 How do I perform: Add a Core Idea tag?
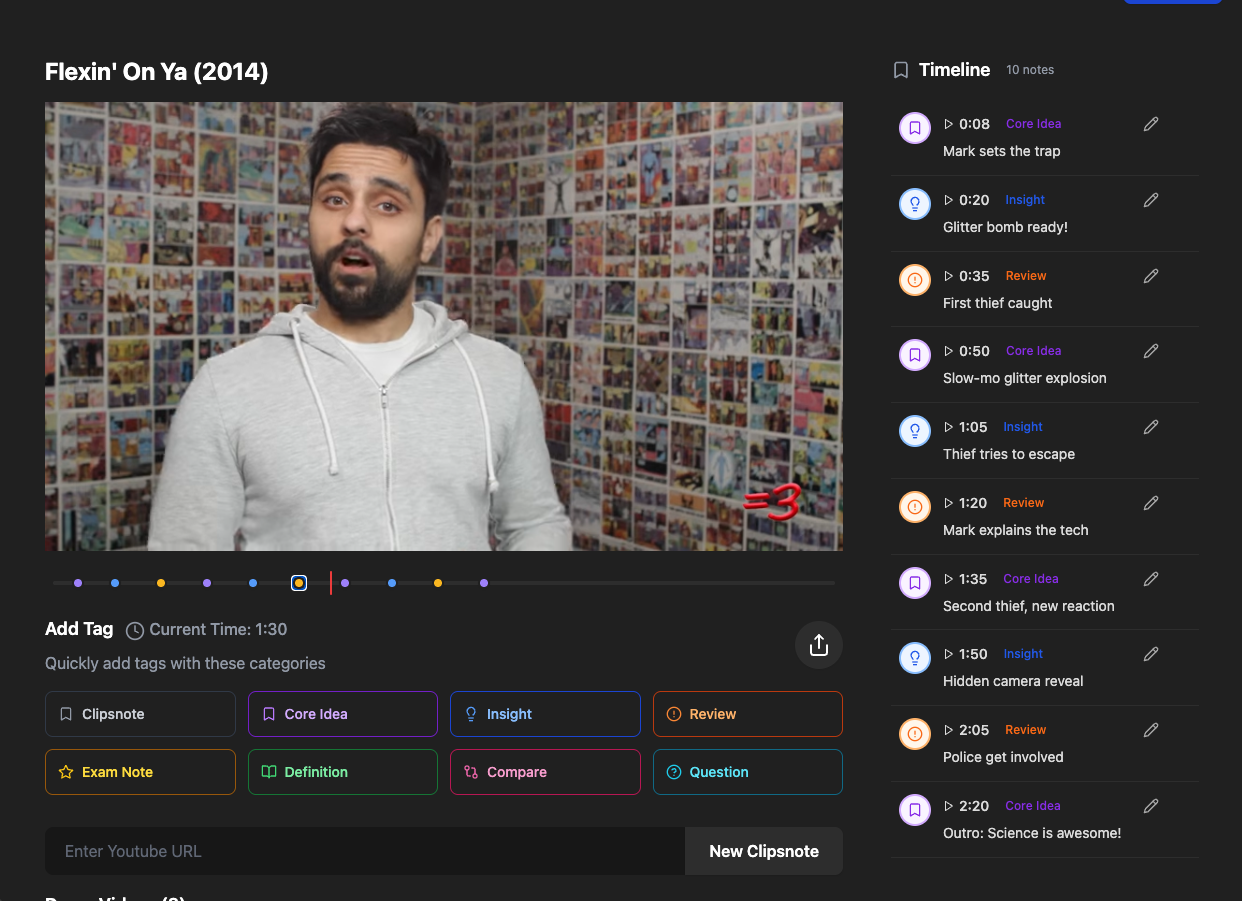pos(343,714)
